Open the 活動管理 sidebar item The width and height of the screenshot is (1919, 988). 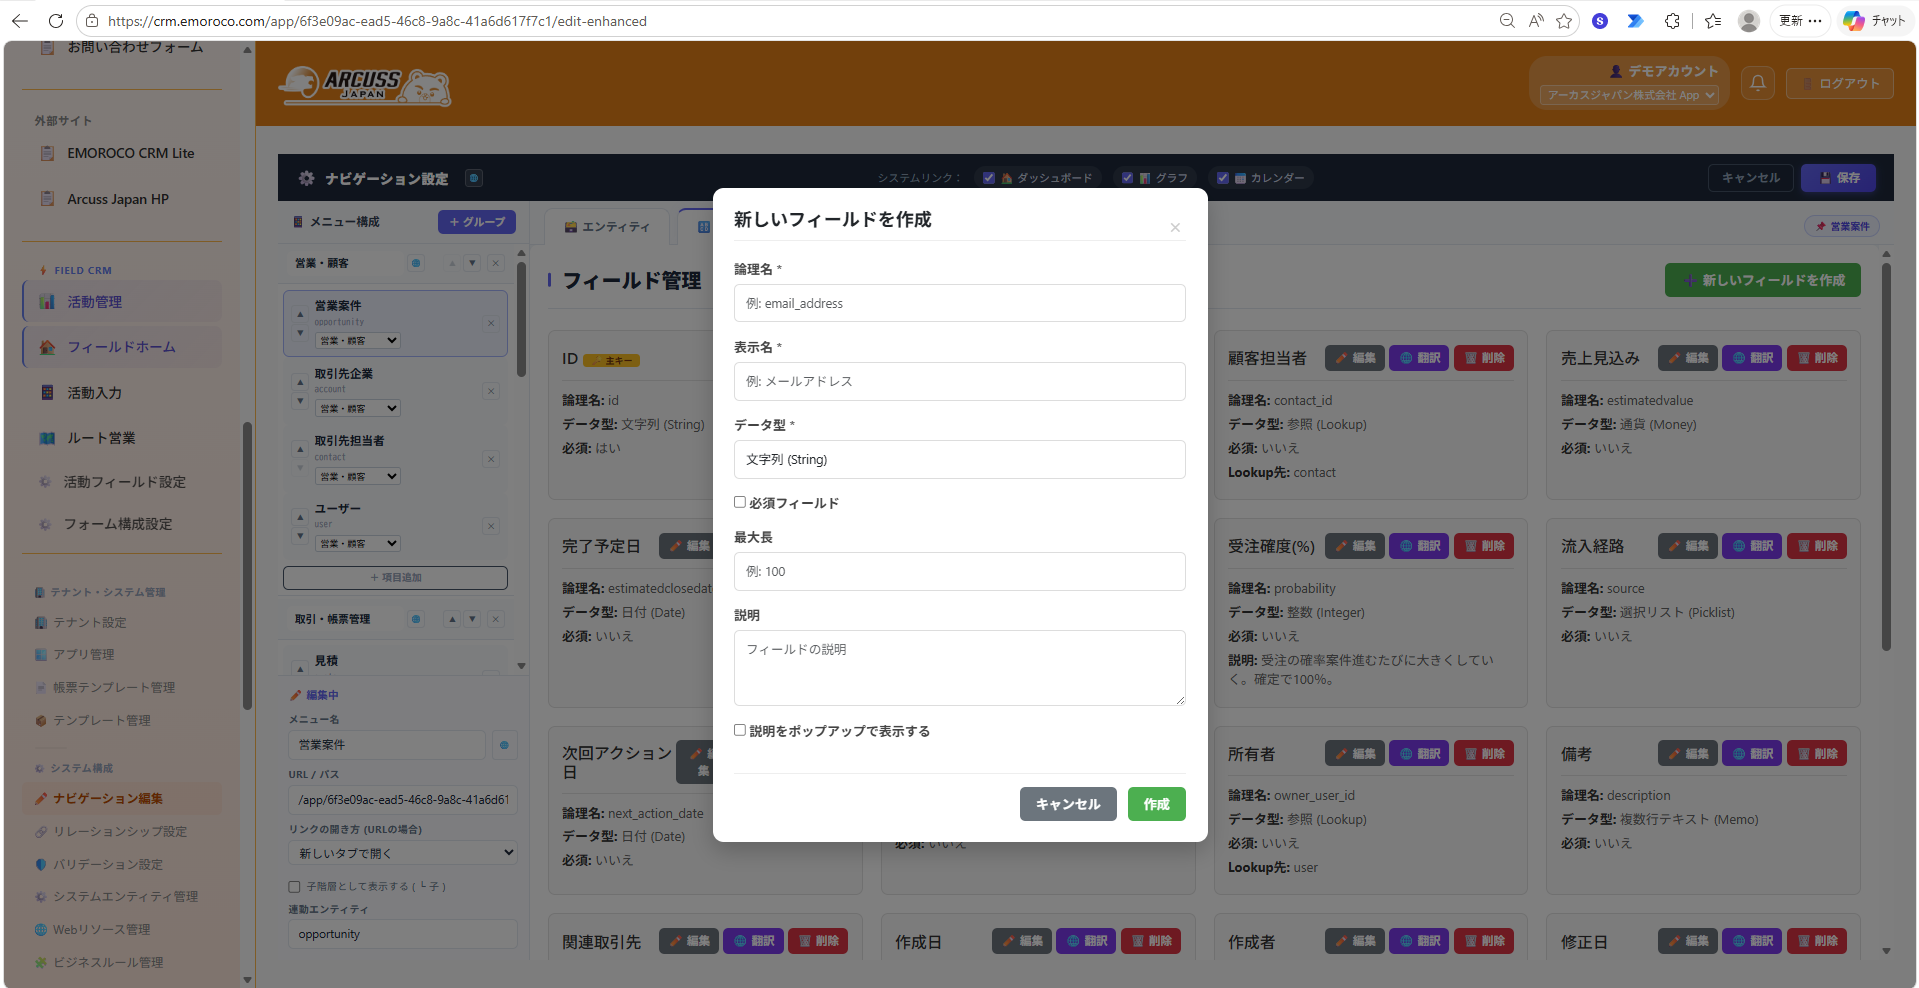(x=122, y=302)
